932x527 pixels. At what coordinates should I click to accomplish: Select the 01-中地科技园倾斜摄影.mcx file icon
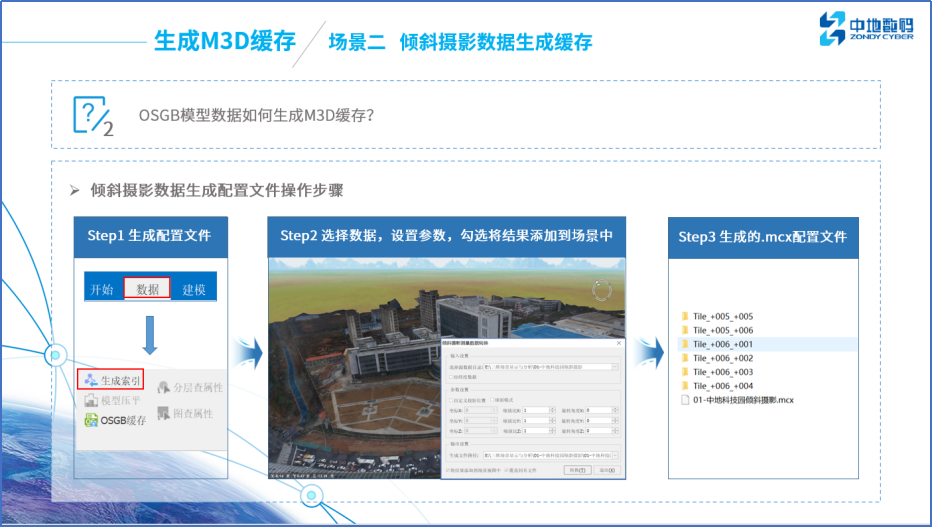pyautogui.click(x=685, y=400)
